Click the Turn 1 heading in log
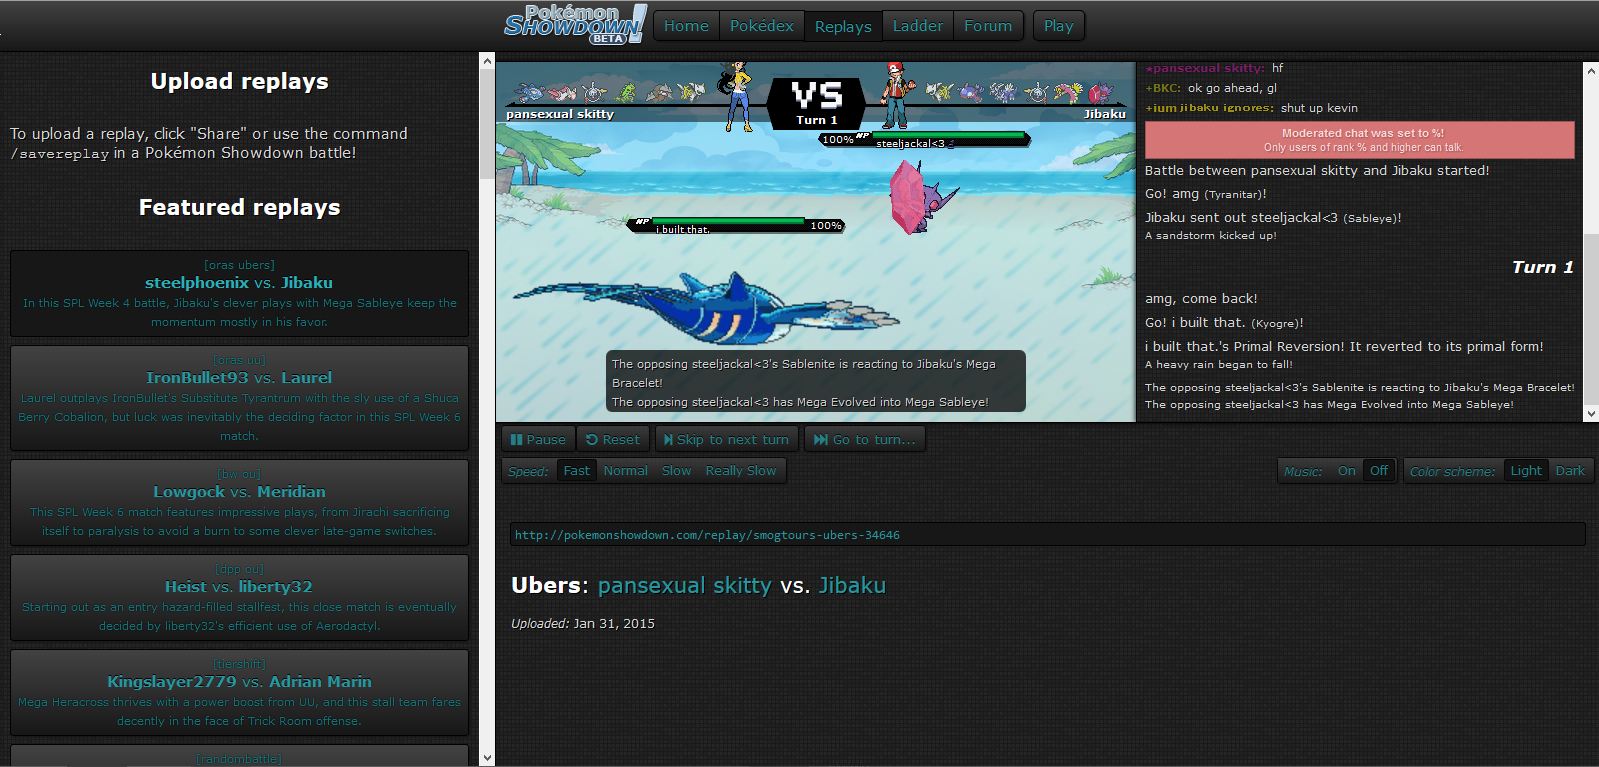The image size is (1599, 767). click(x=1542, y=267)
